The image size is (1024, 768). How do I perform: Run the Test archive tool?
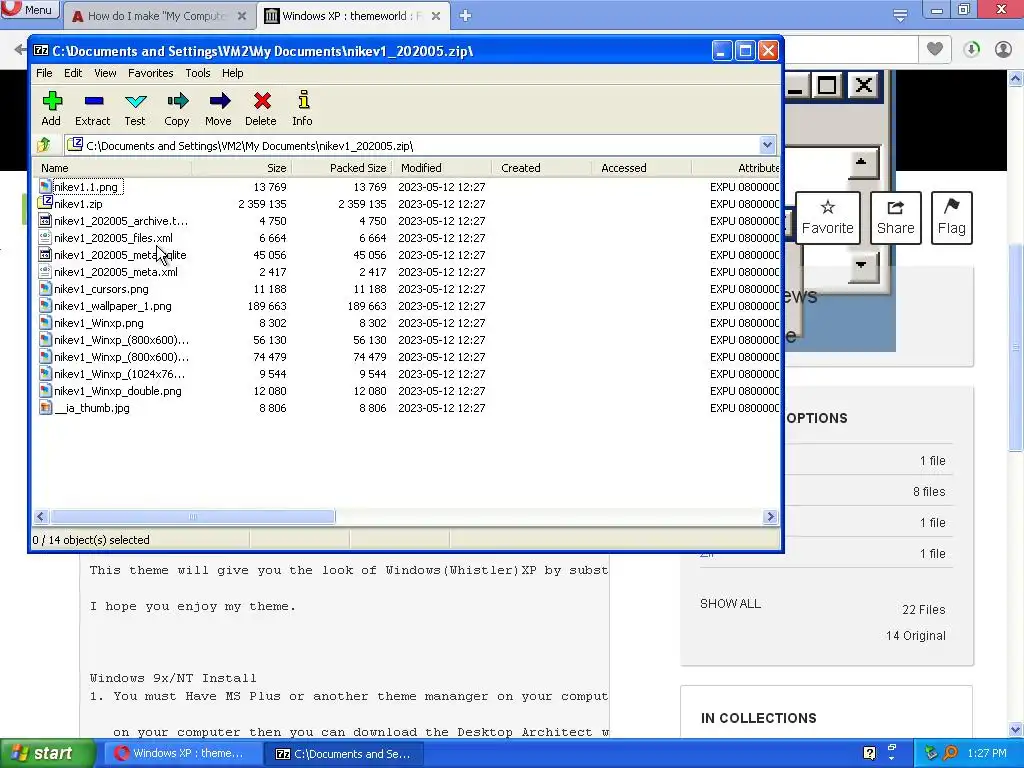click(x=135, y=108)
